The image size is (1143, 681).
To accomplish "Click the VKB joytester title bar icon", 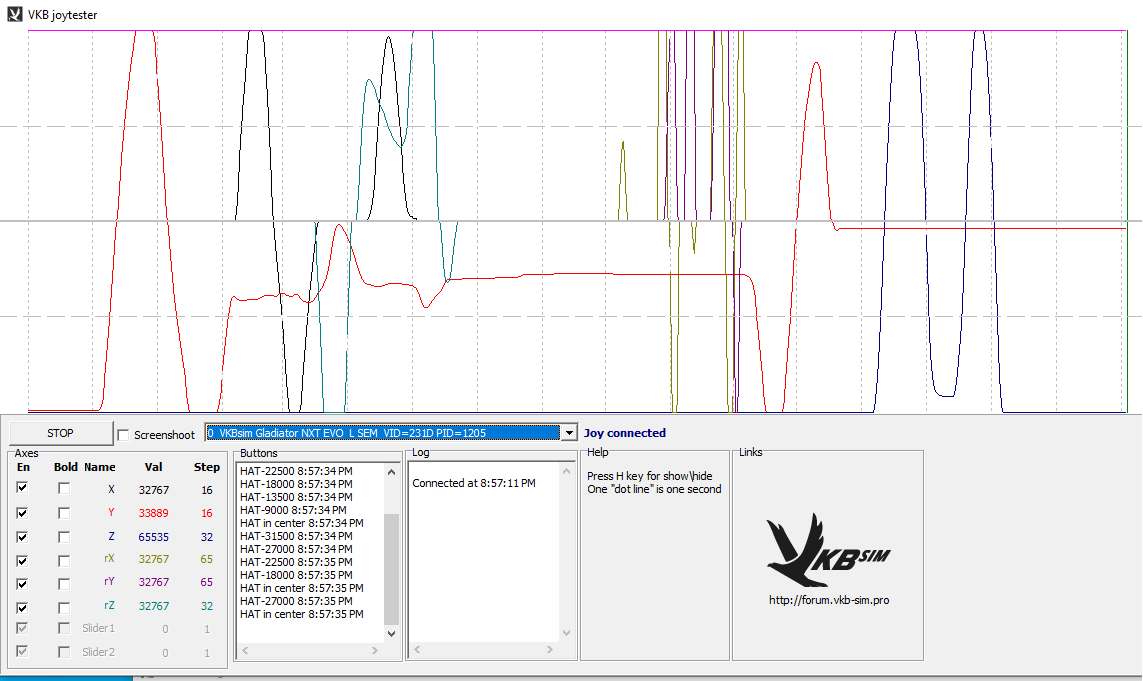I will pos(15,15).
